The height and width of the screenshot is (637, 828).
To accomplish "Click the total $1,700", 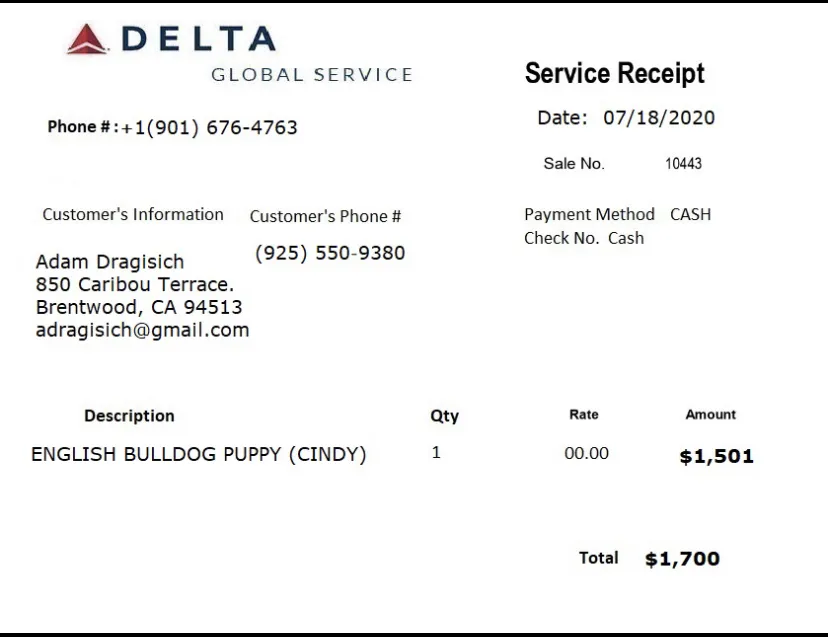I will (x=682, y=559).
